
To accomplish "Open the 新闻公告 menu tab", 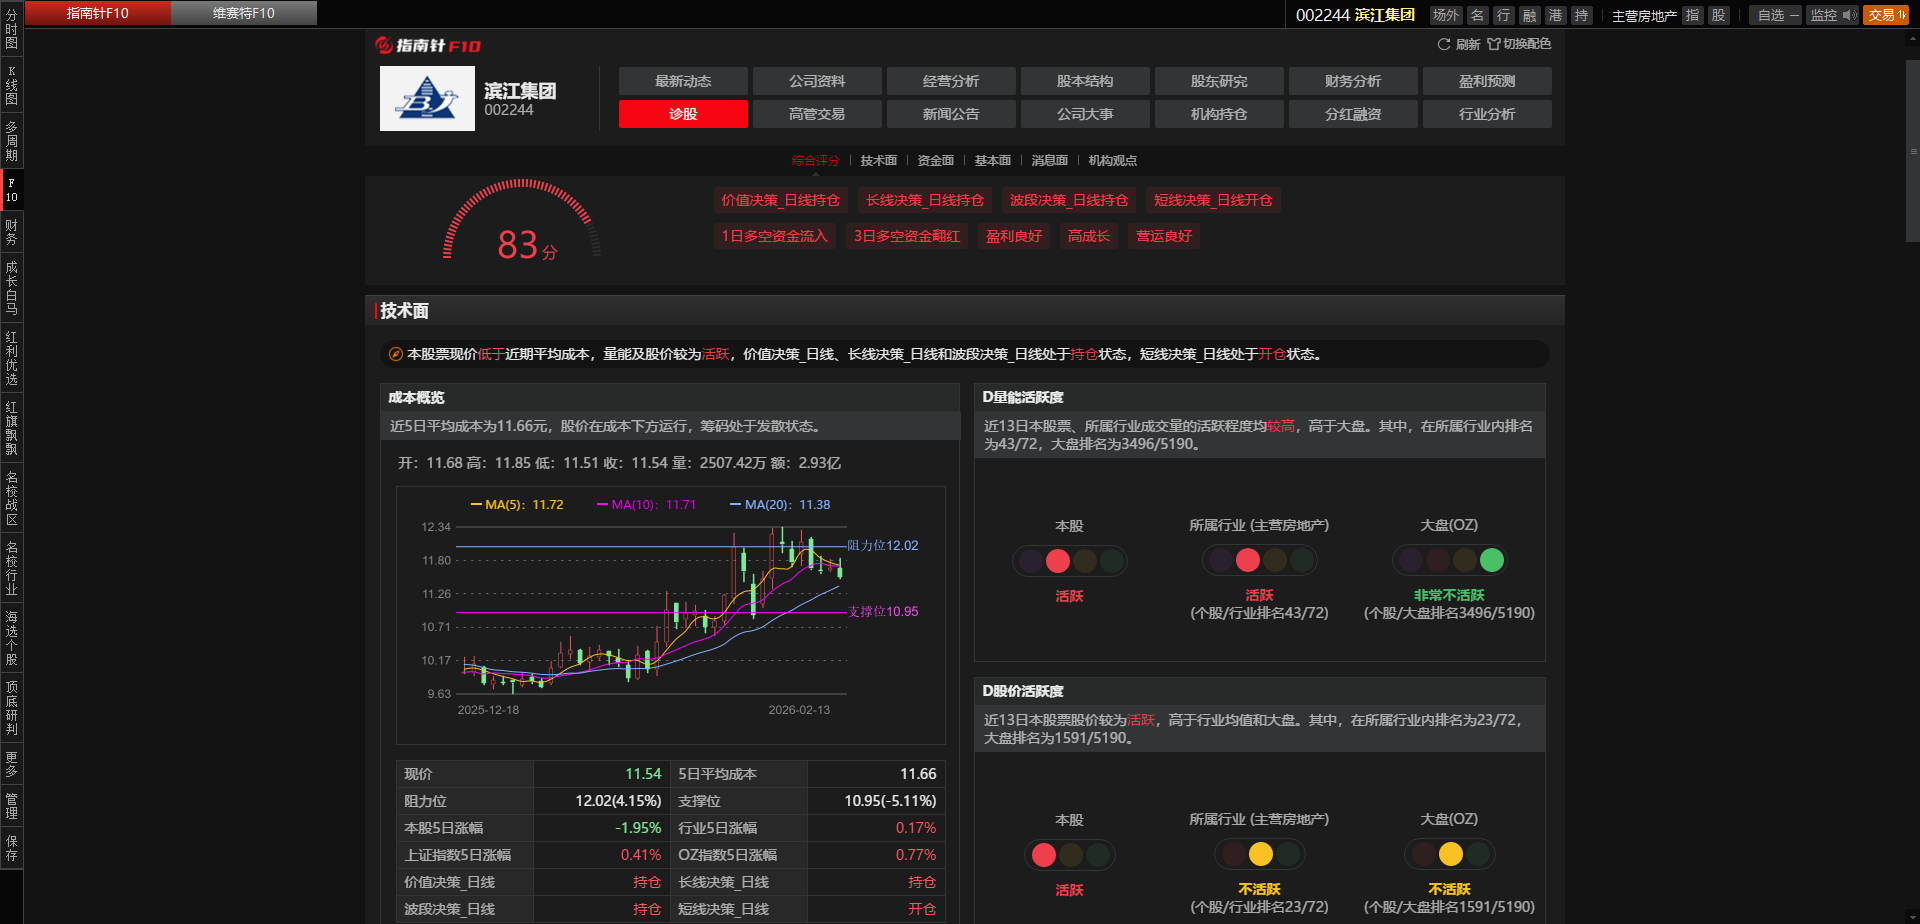I will click(951, 114).
